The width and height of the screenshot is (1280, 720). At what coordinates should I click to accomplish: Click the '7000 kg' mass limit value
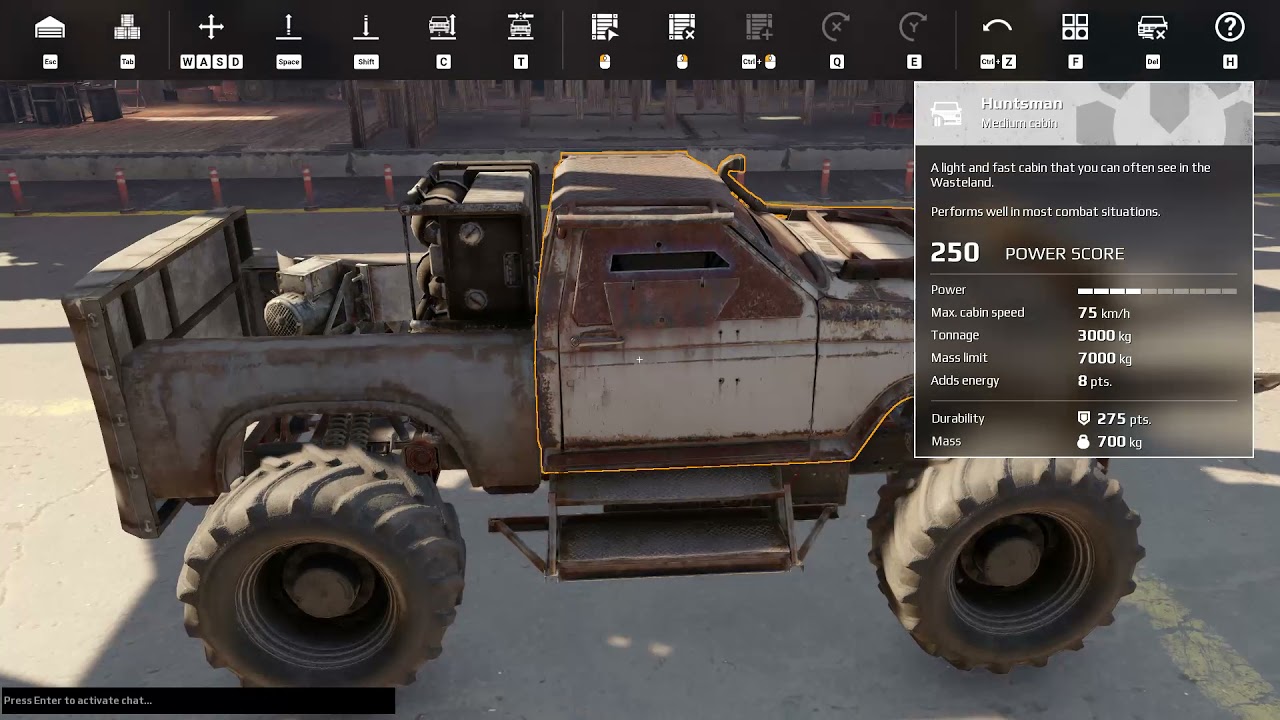tap(1105, 358)
